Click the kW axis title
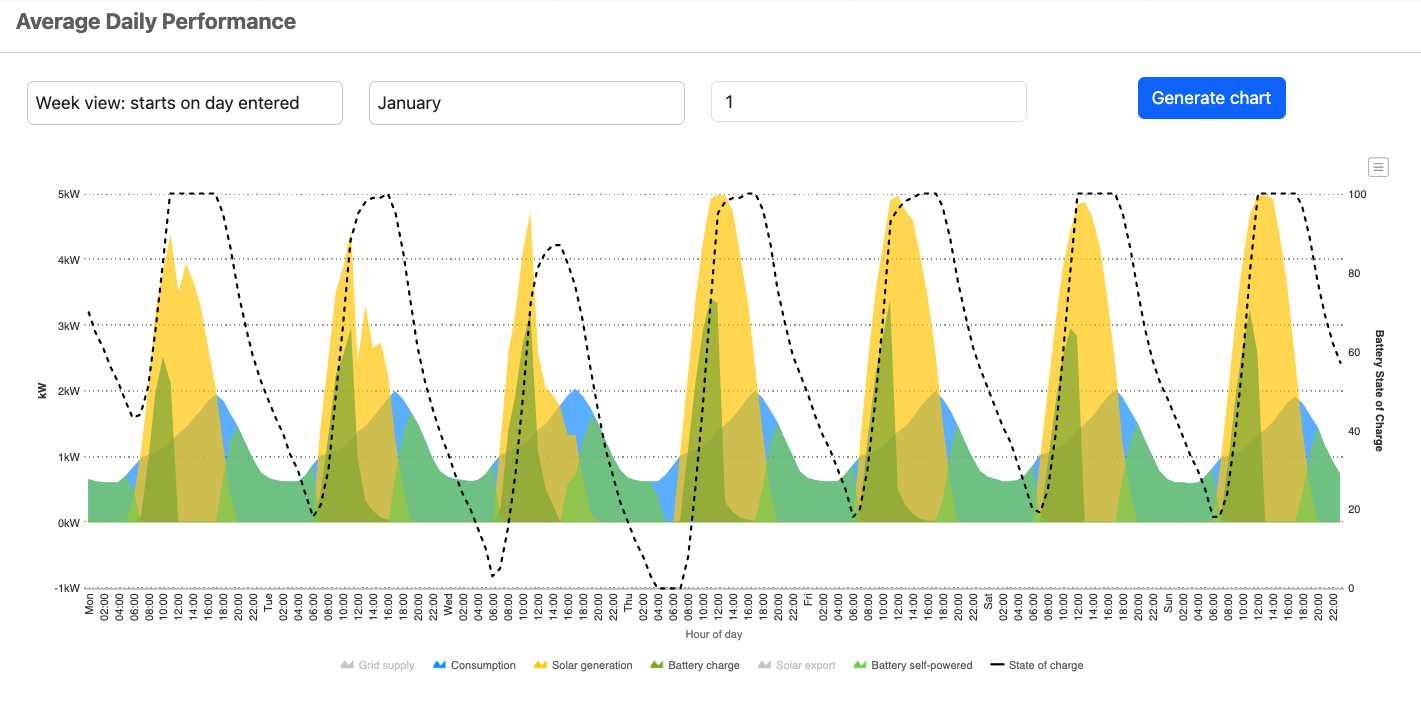The height and width of the screenshot is (703, 1421). pos(43,391)
